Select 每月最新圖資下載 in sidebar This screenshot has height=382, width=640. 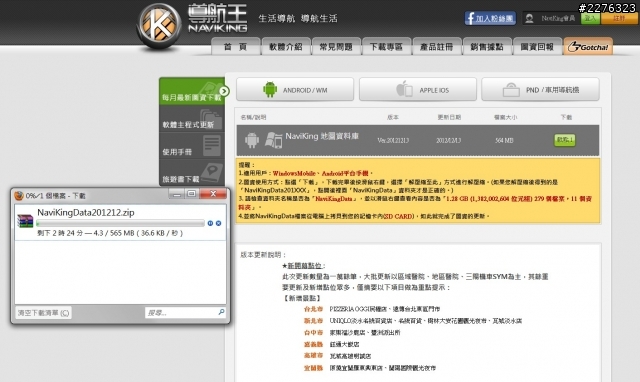coord(191,91)
